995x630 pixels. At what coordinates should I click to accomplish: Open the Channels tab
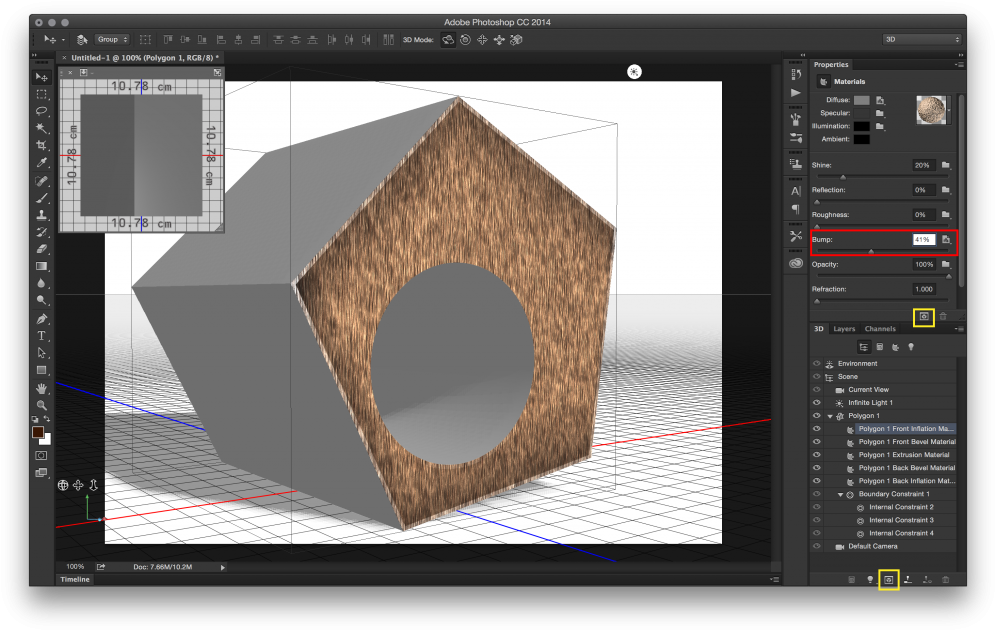point(881,328)
